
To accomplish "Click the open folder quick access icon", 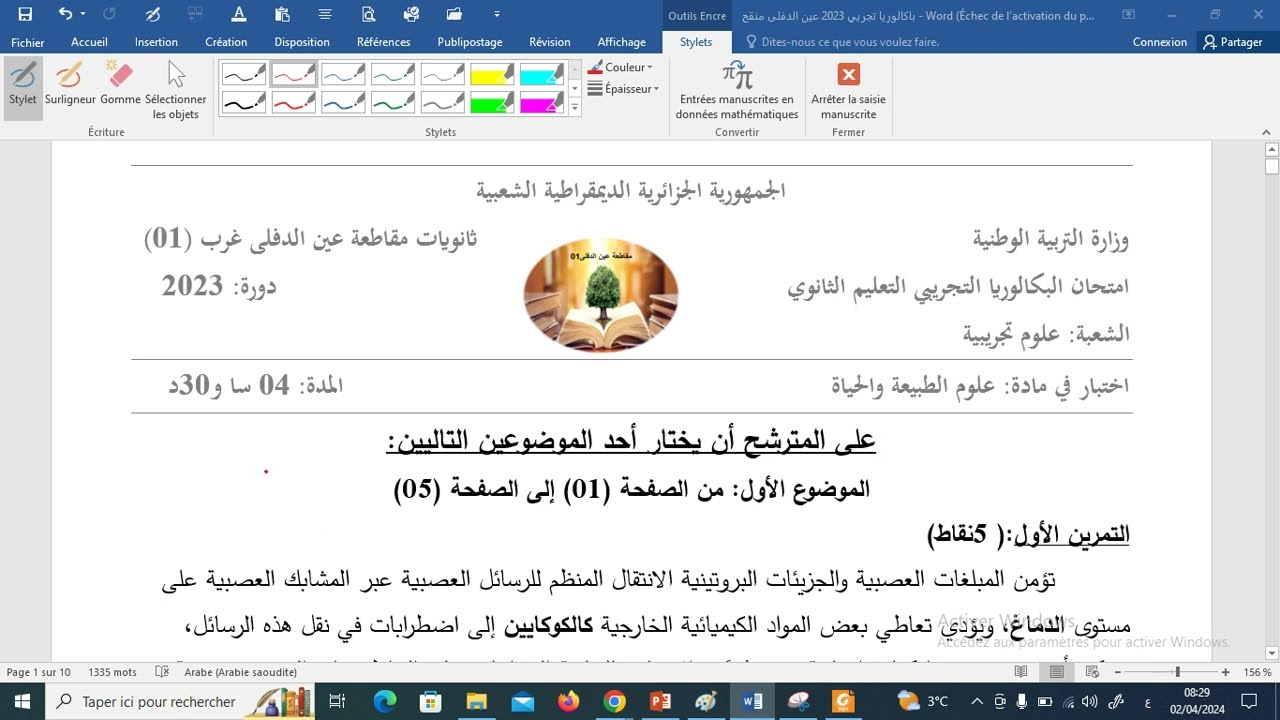I will 454,14.
